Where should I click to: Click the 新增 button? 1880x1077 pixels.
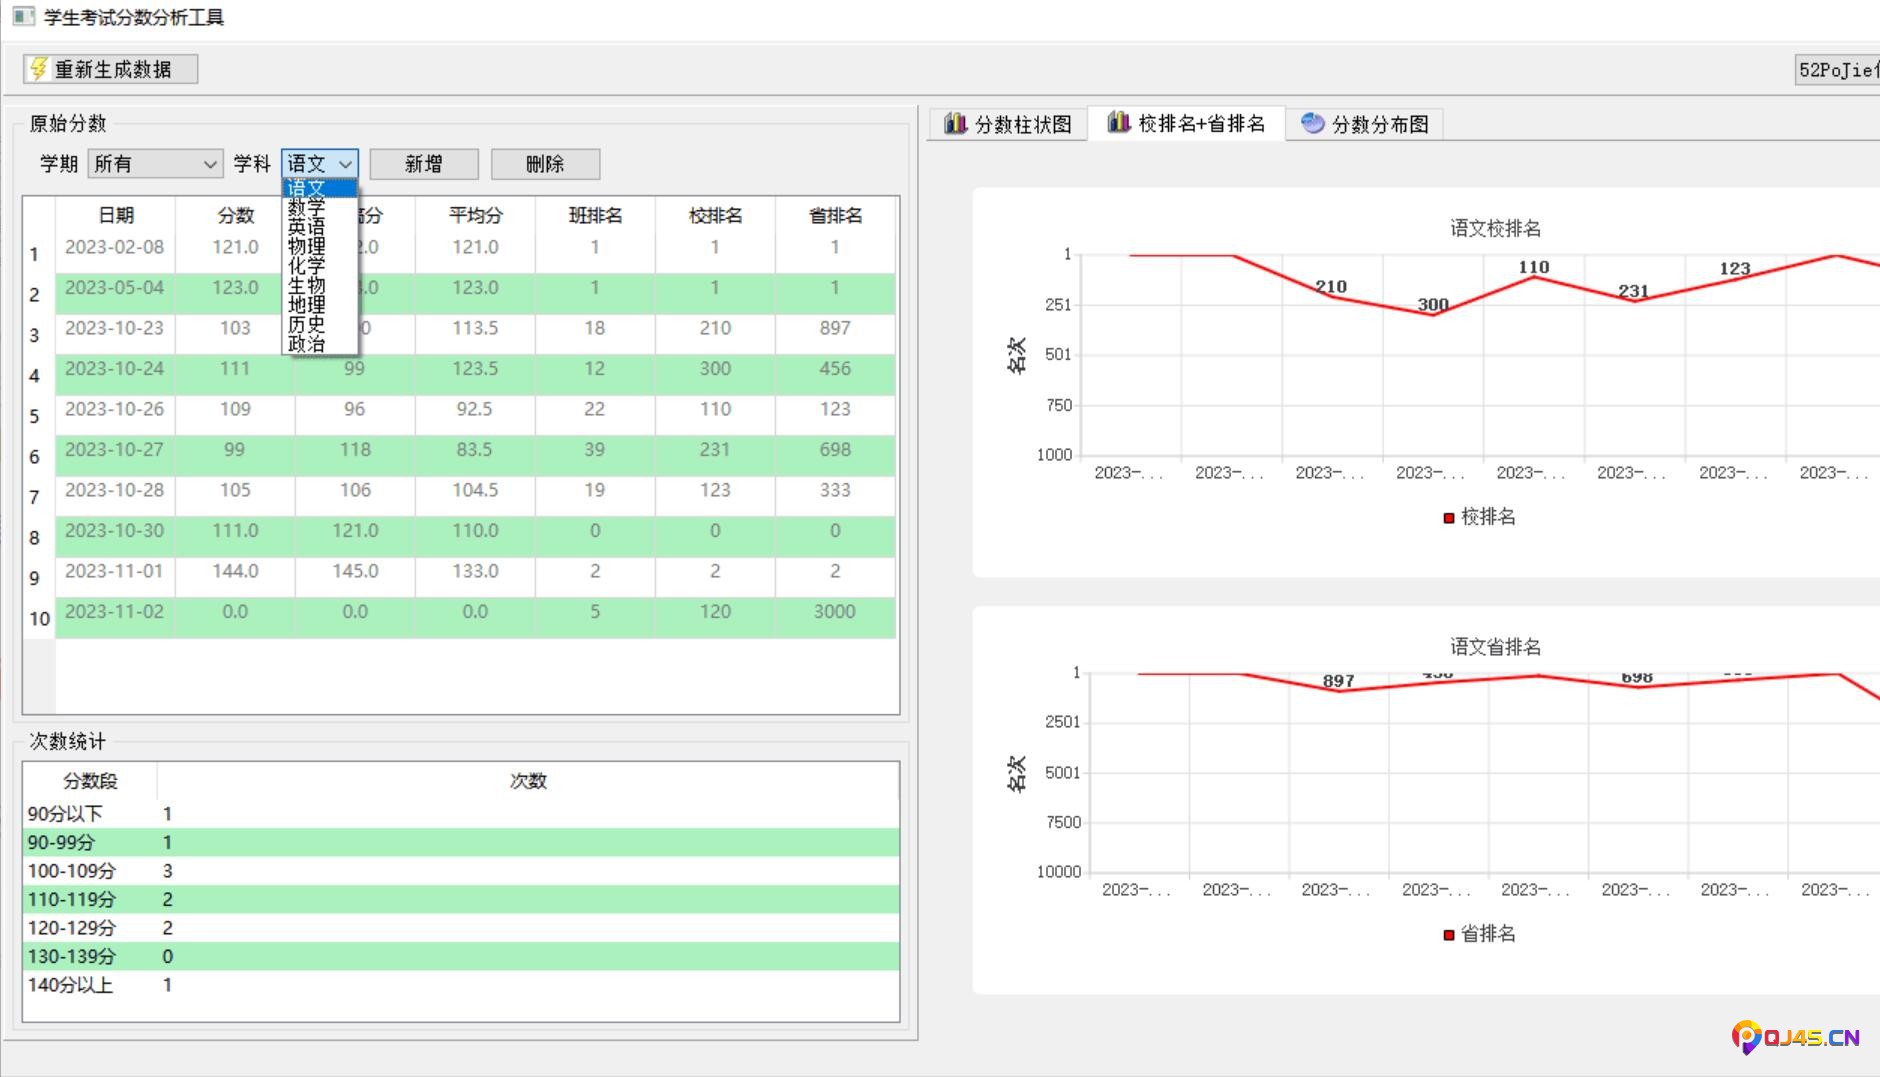coord(424,163)
